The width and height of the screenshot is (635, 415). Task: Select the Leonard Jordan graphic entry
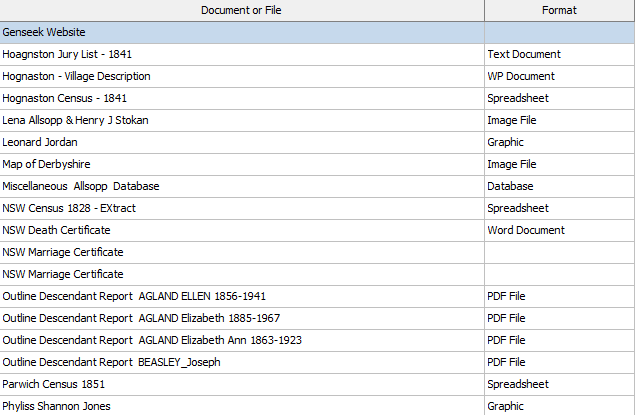40,142
